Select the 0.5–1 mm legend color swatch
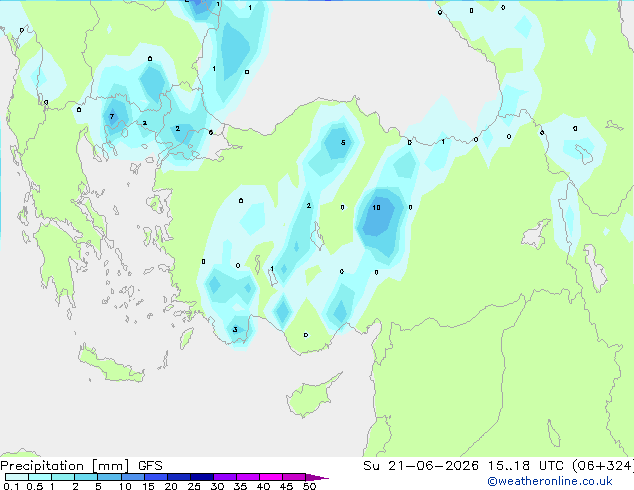634x490 pixels. (40, 477)
